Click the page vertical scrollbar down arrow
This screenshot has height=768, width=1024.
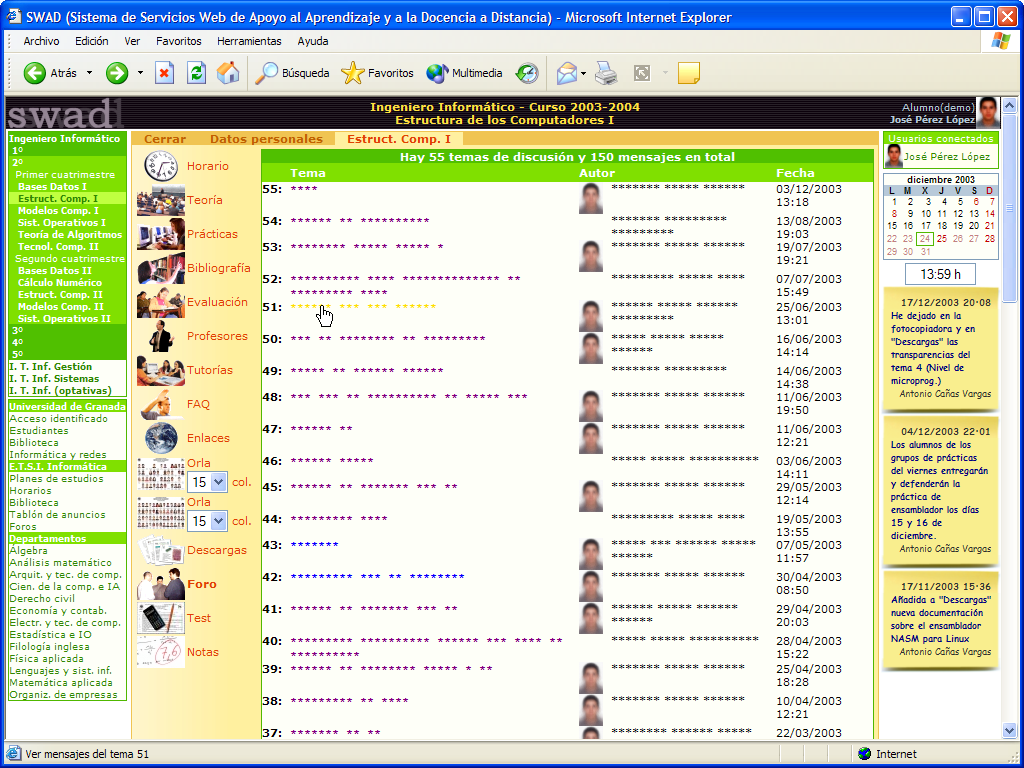[1009, 731]
